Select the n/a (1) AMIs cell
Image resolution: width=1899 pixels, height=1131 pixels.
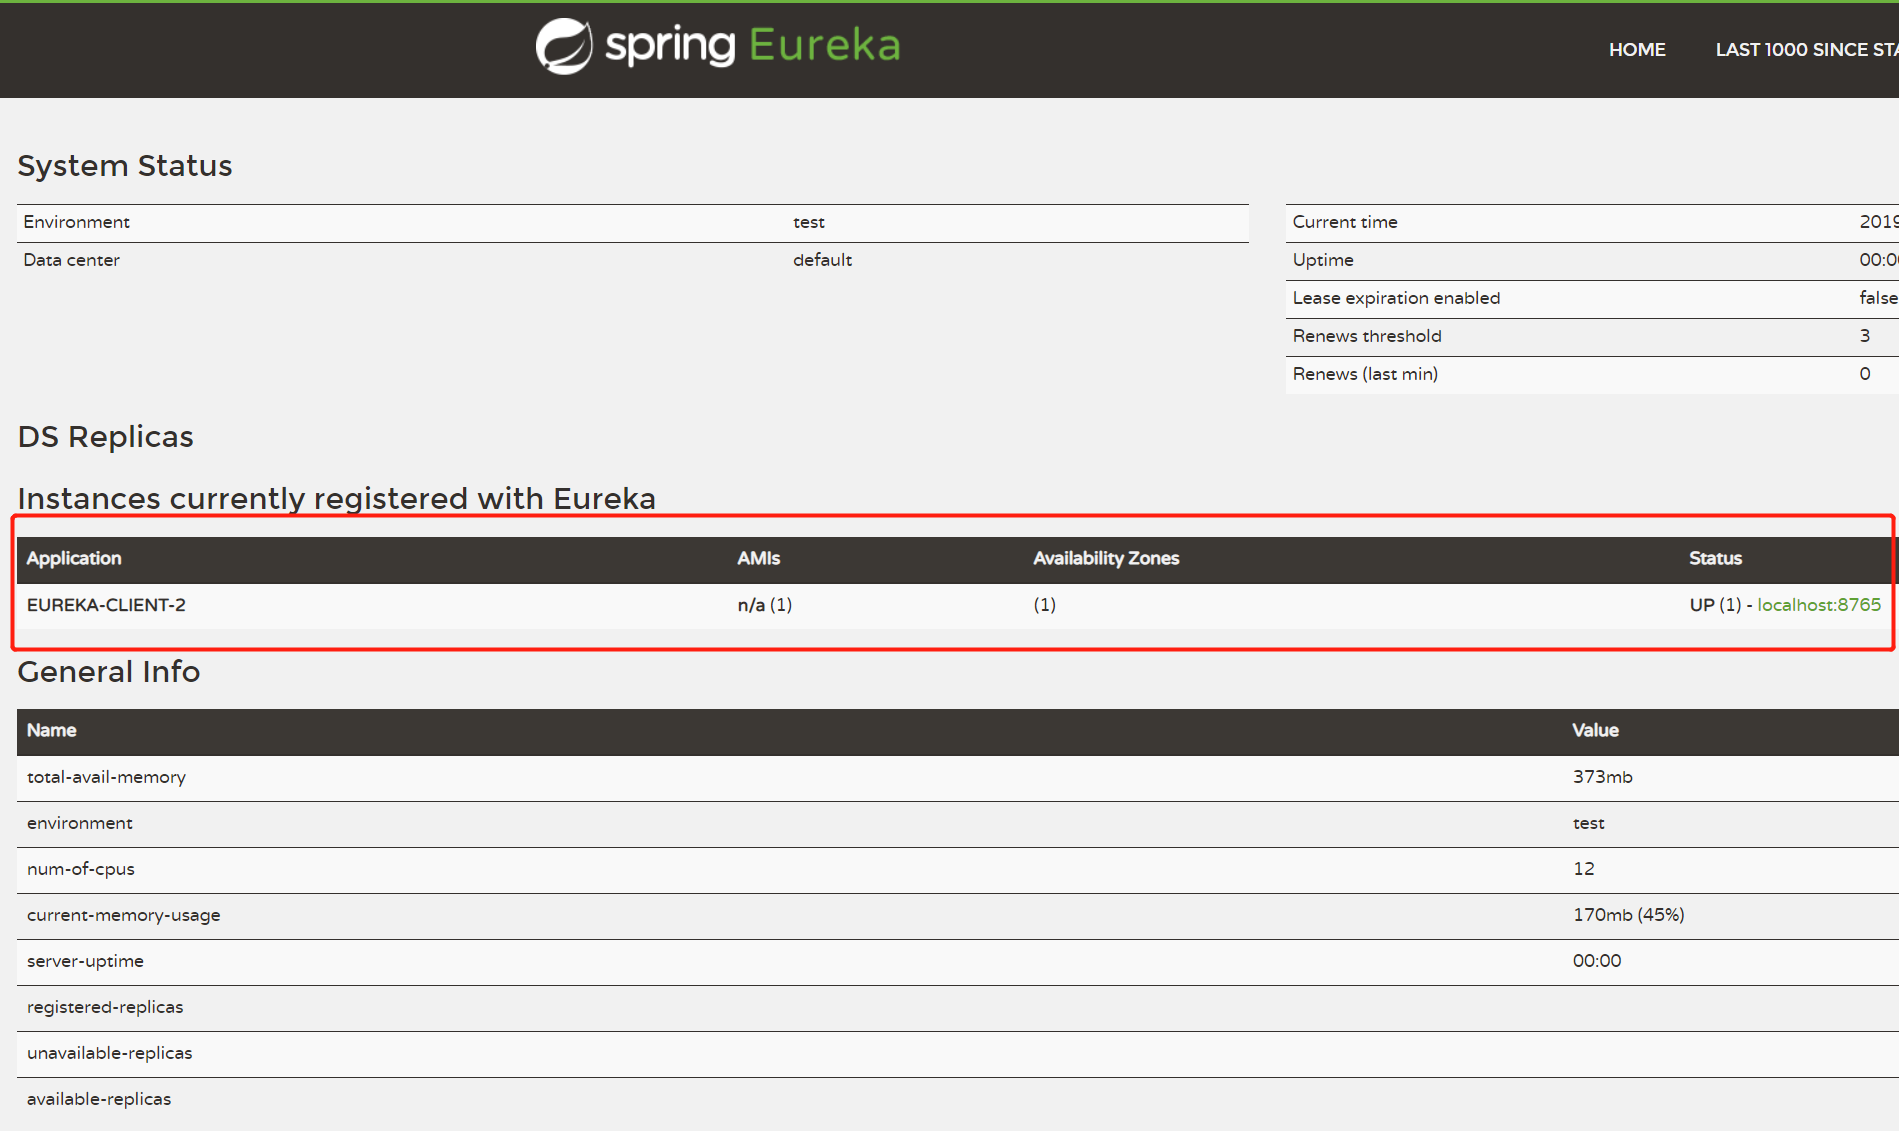(x=764, y=604)
